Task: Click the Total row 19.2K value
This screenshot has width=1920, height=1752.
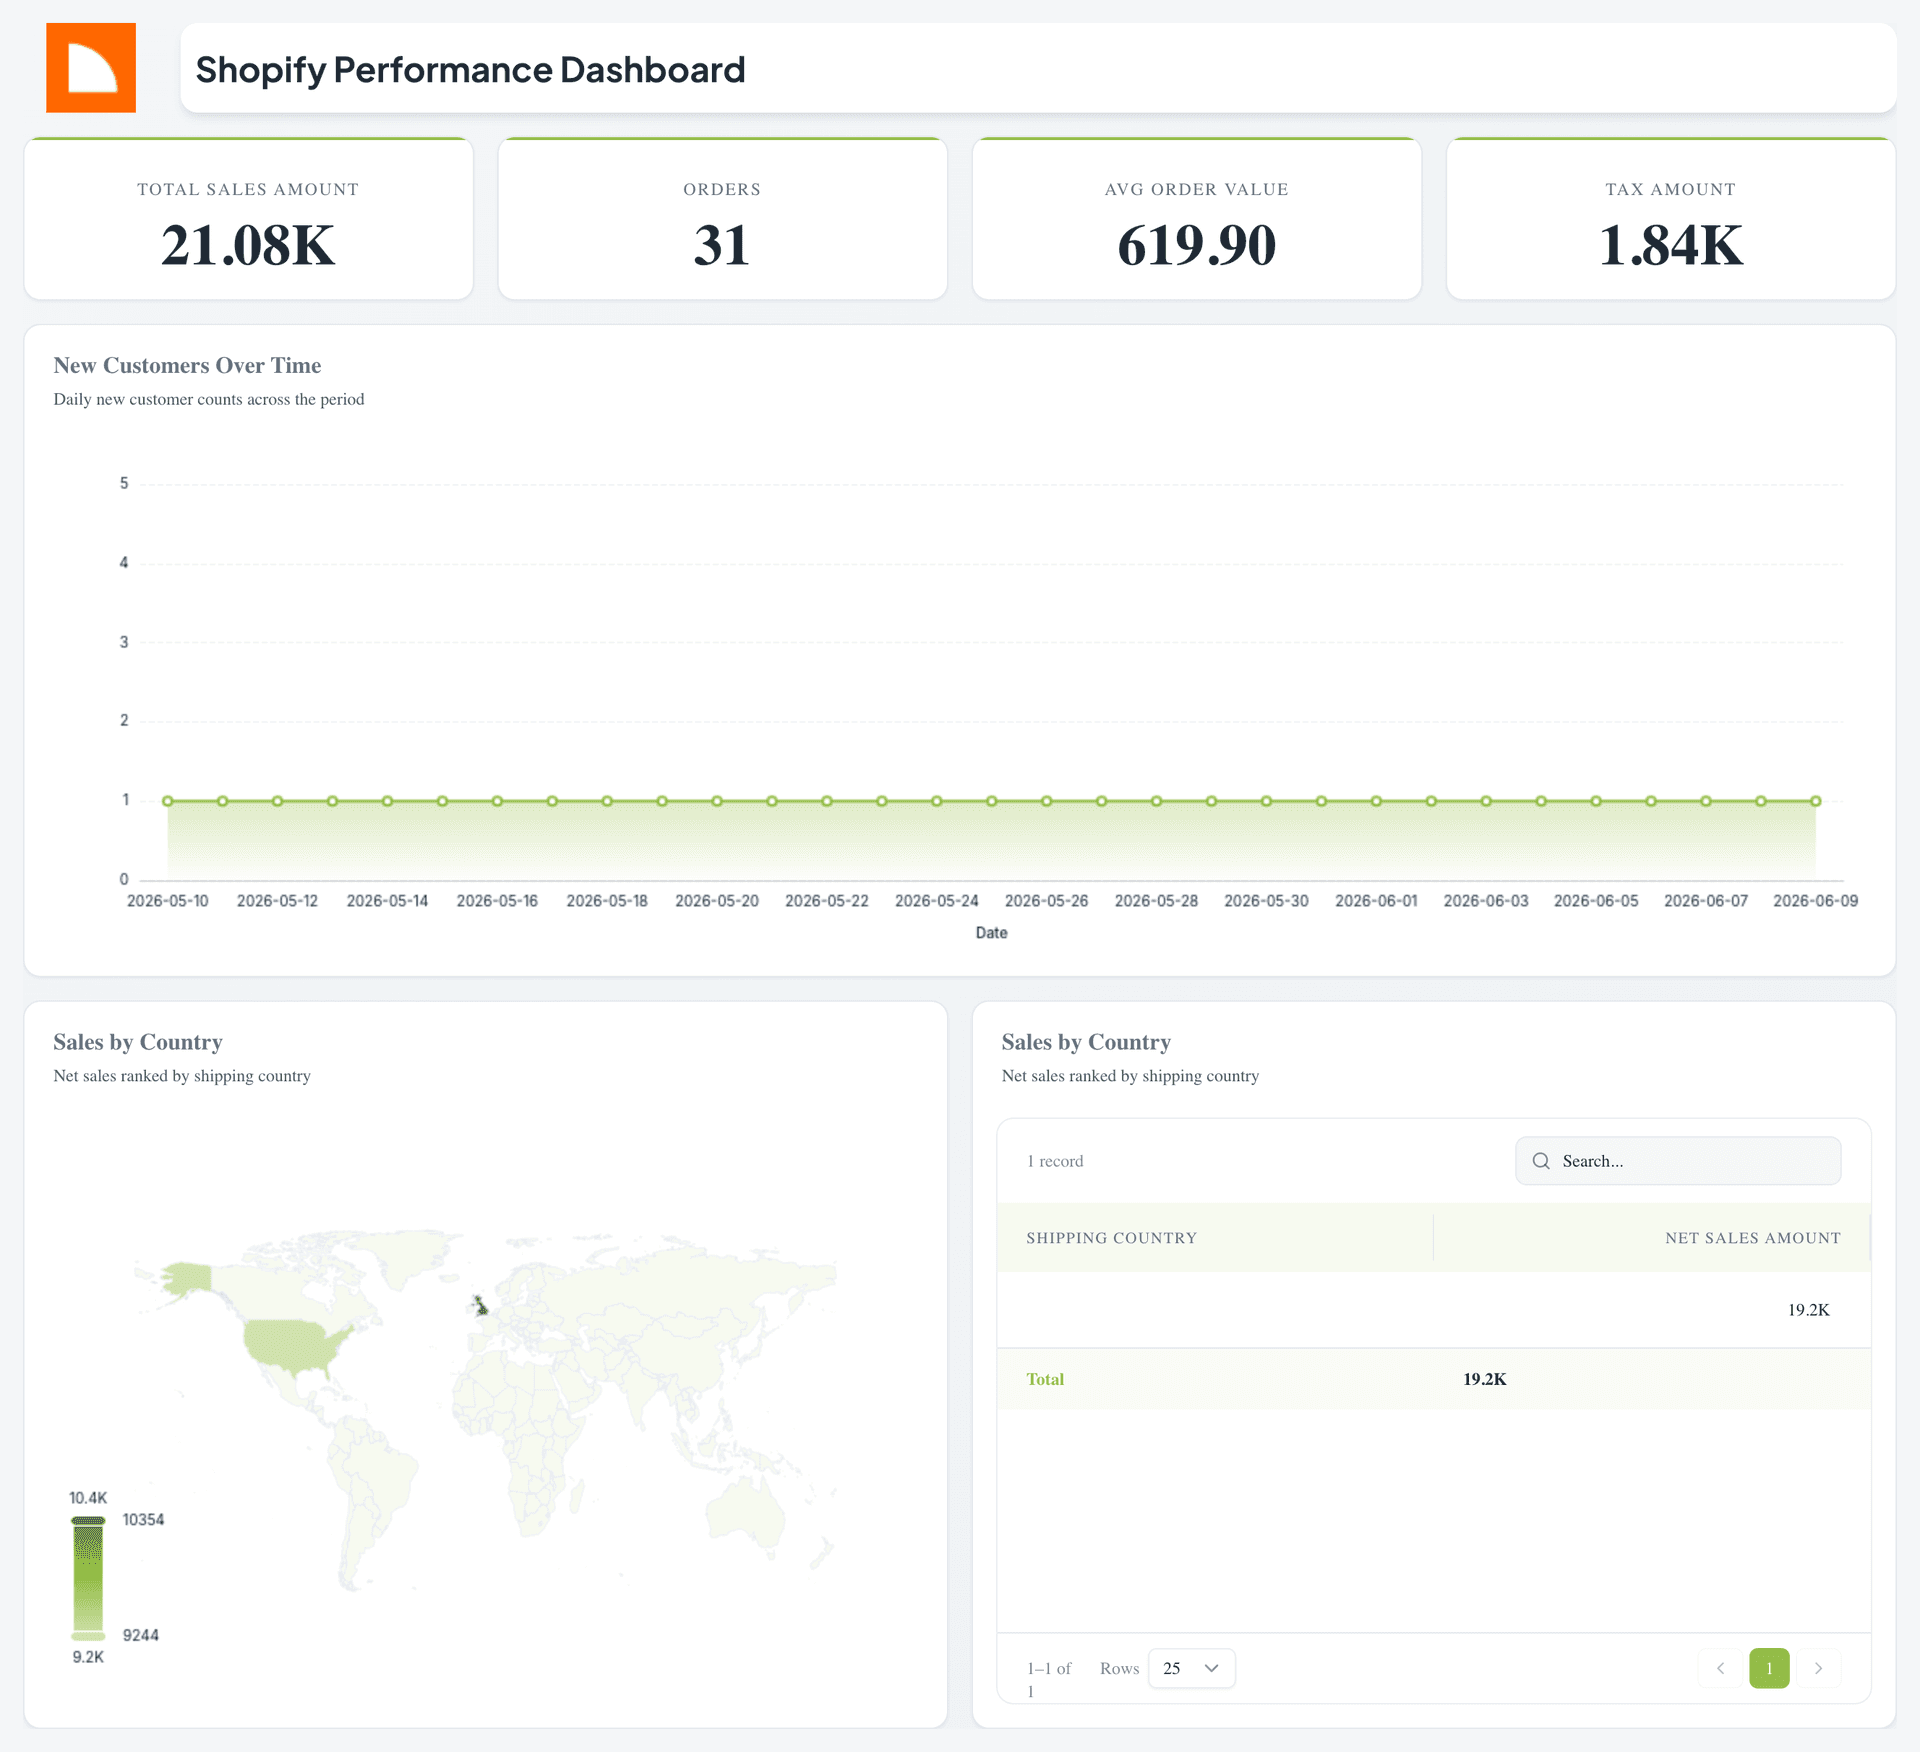Action: (1484, 1379)
